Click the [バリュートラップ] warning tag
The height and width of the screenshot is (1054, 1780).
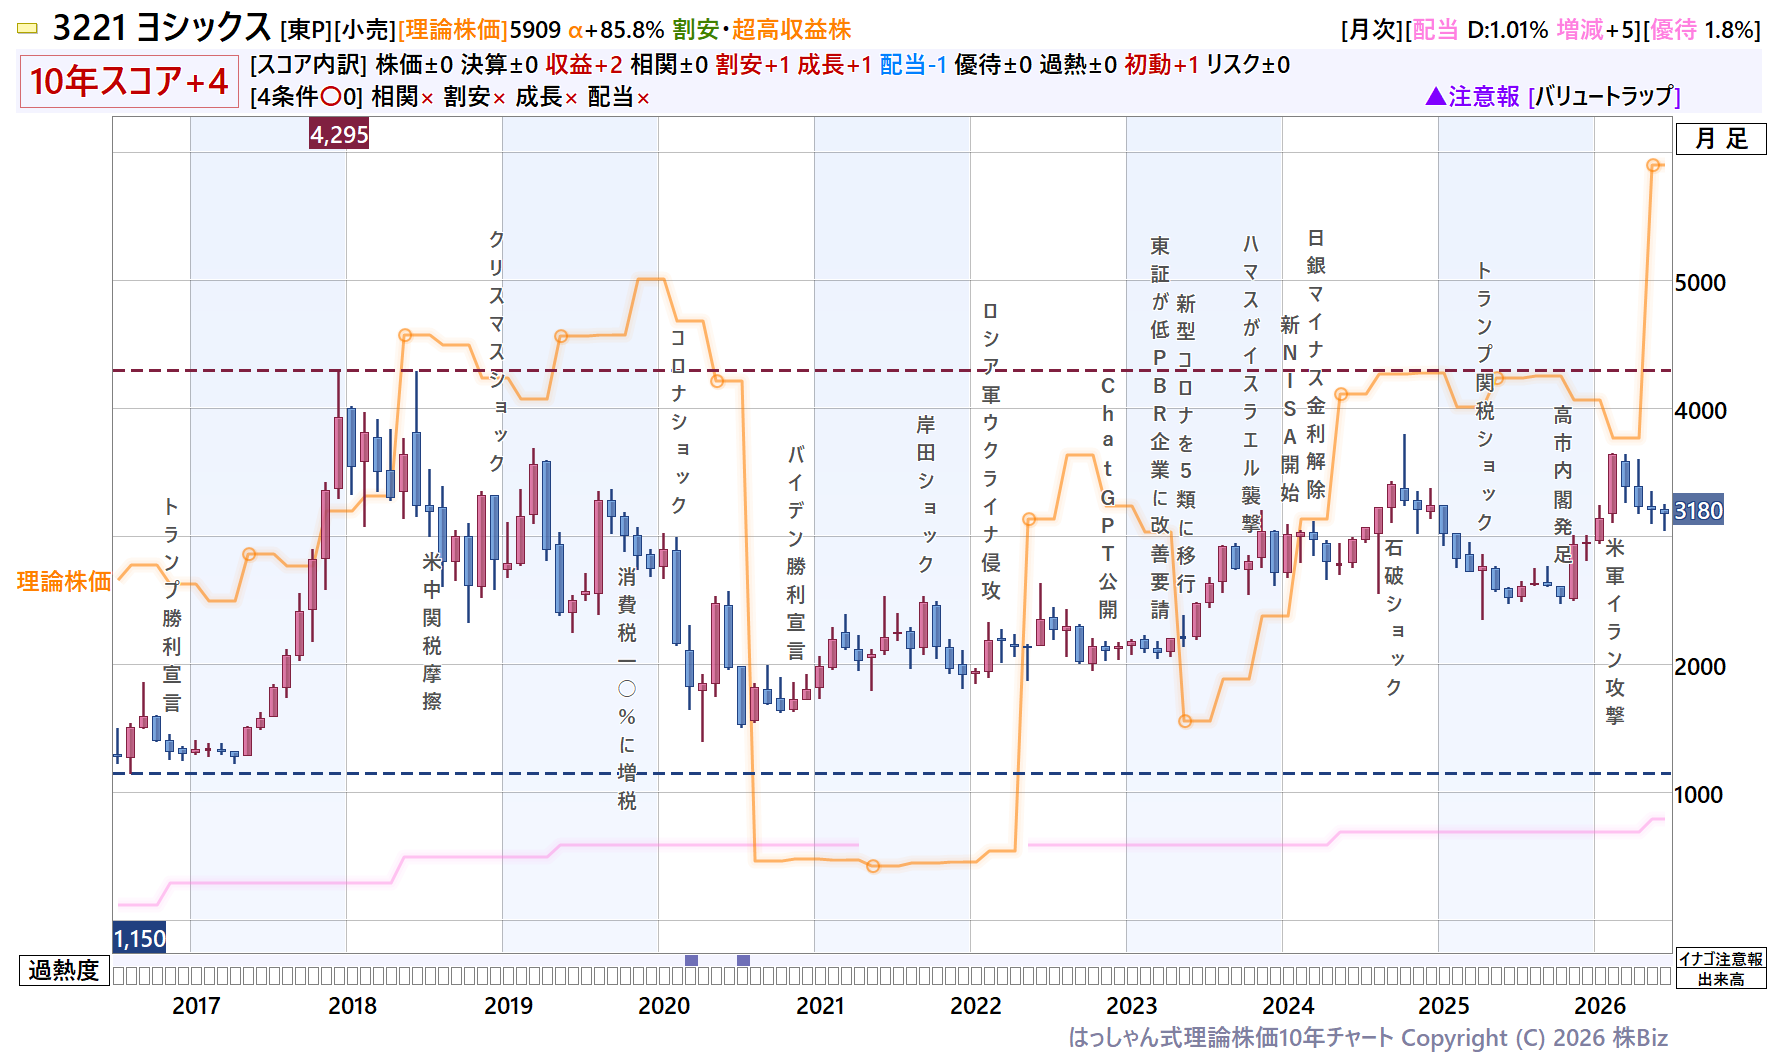click(1604, 96)
